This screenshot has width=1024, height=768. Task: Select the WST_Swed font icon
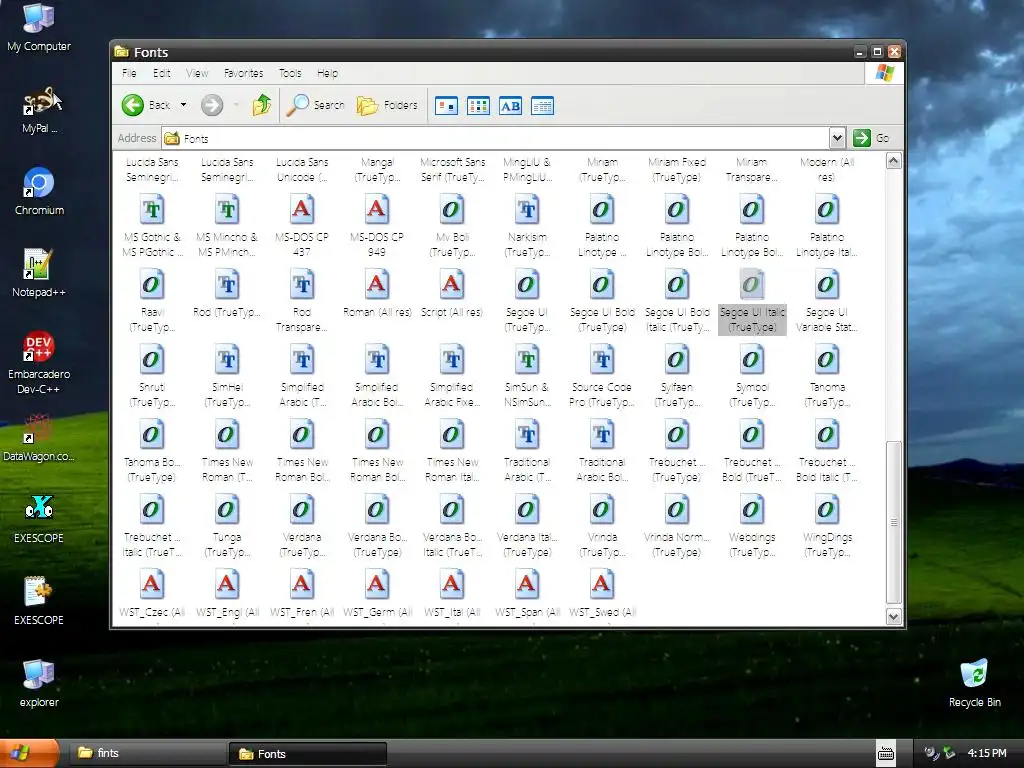601,585
